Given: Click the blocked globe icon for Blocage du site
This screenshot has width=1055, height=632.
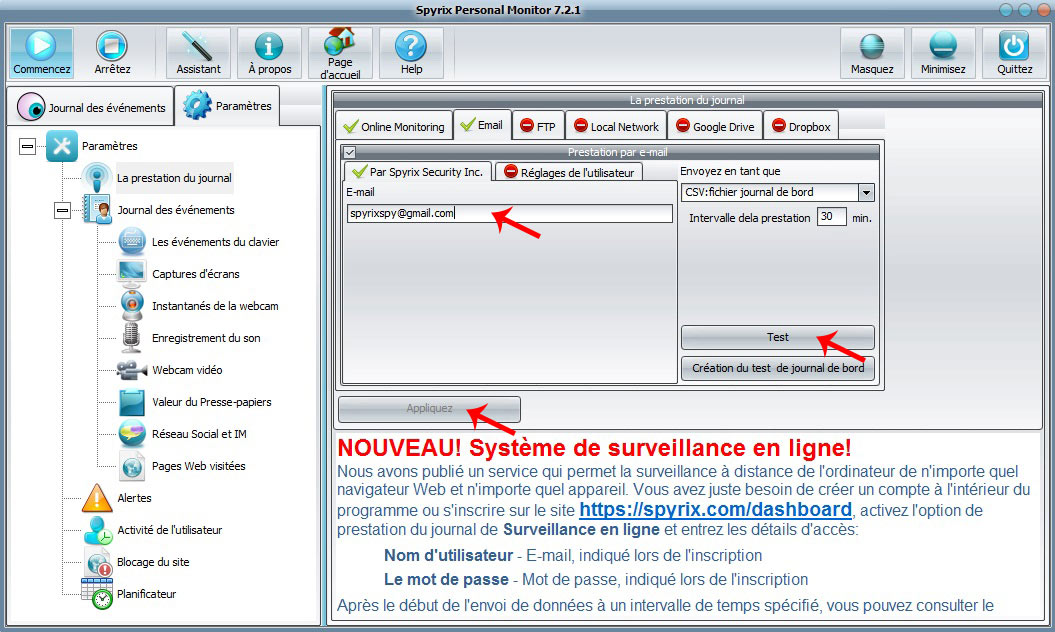Looking at the screenshot, I should (x=98, y=562).
